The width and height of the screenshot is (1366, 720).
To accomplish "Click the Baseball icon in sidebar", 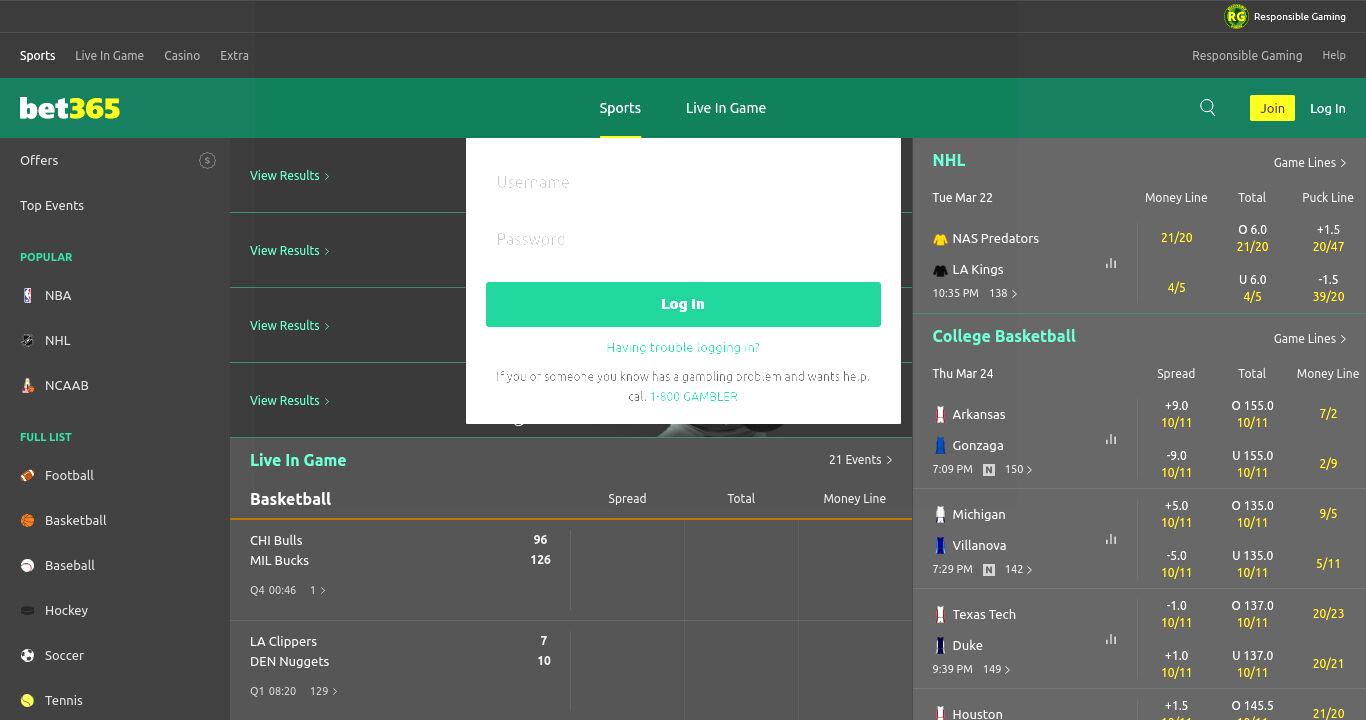I will (28, 565).
